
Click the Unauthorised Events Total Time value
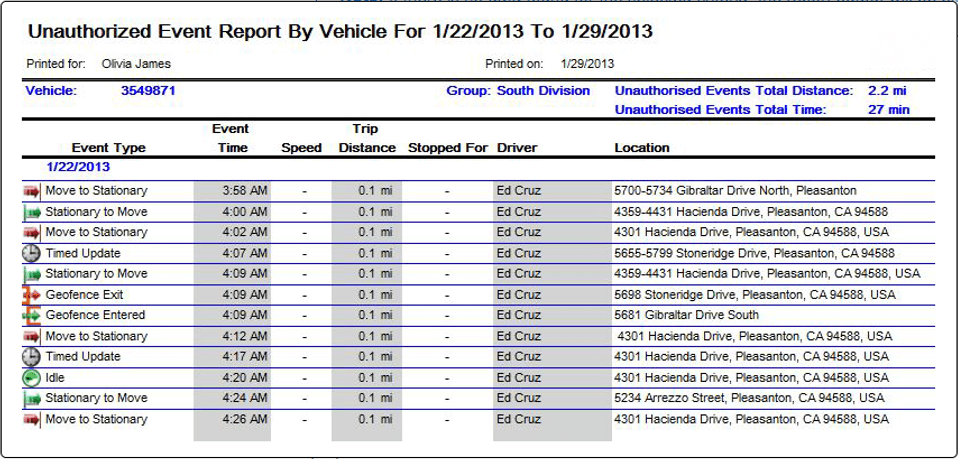pyautogui.click(x=889, y=110)
